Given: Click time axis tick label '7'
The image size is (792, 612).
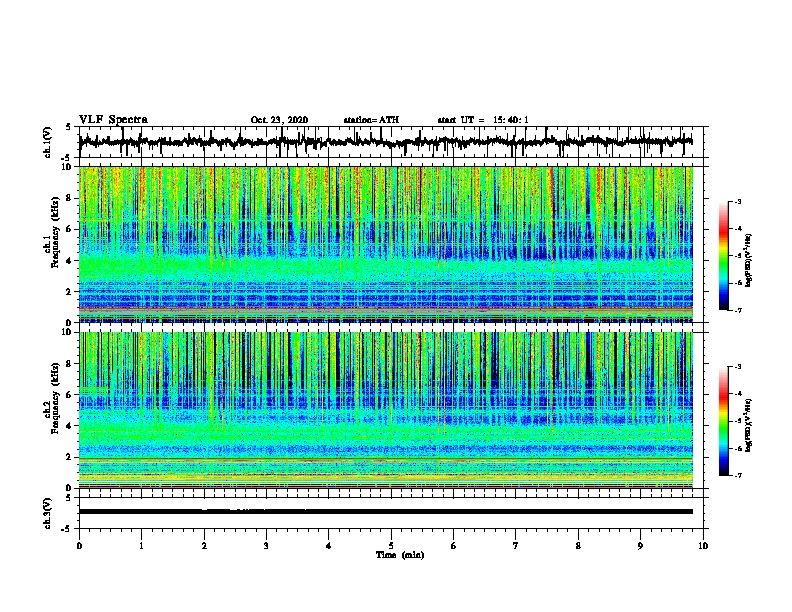Looking at the screenshot, I should point(516,546).
